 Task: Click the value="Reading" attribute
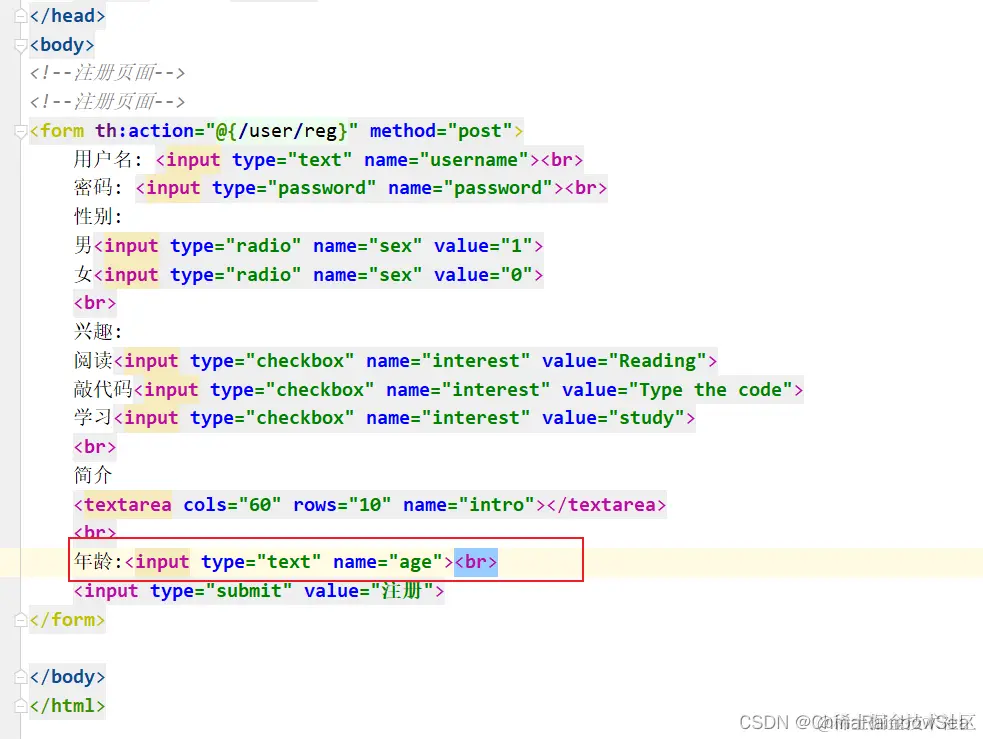coord(624,361)
